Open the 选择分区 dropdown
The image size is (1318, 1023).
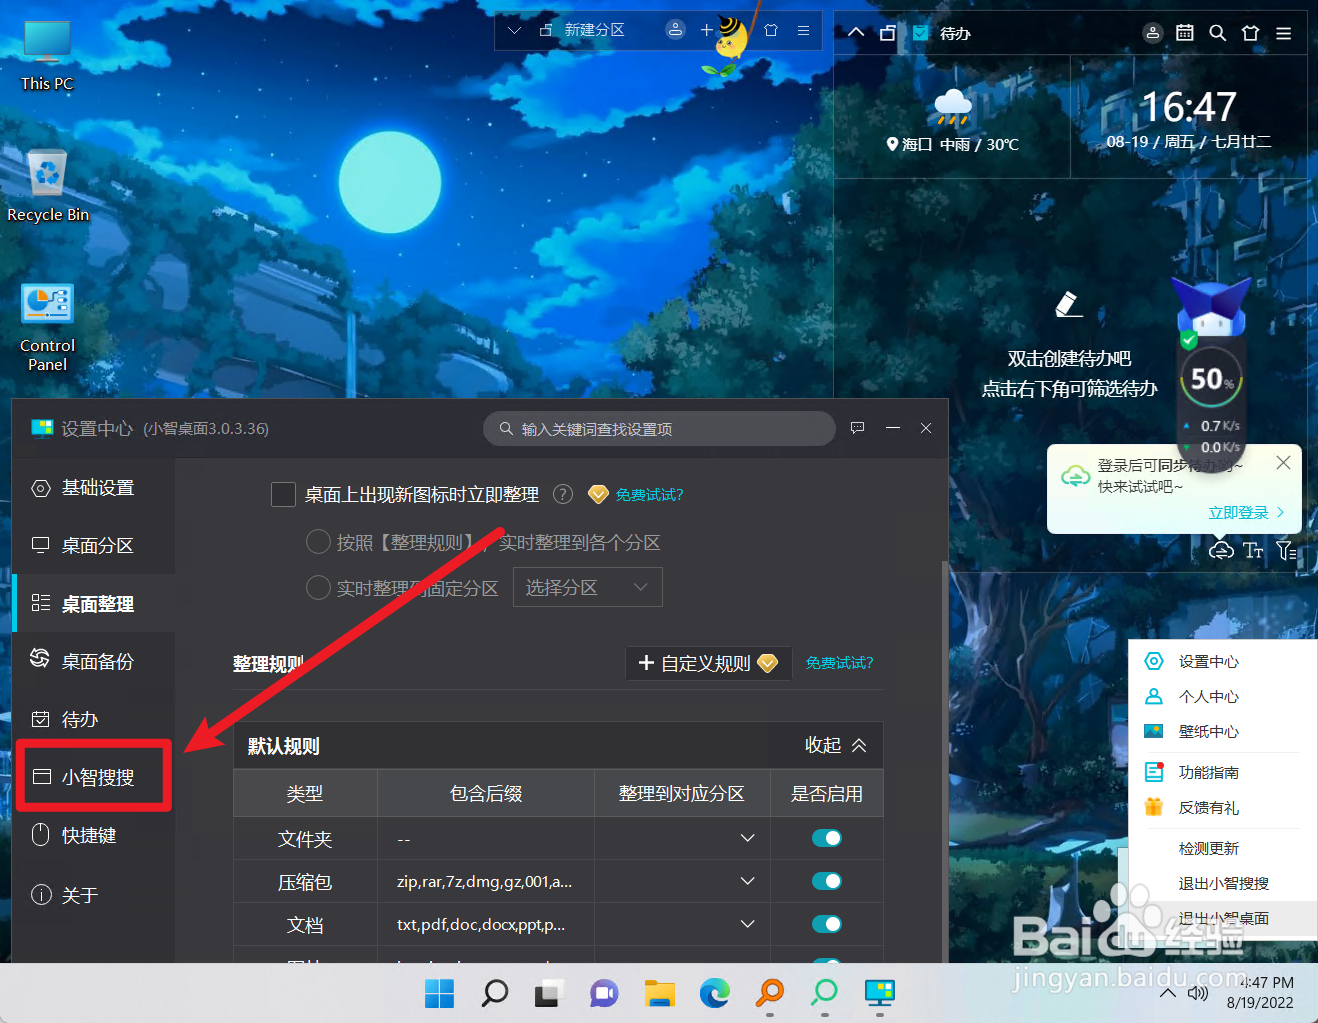coord(587,587)
